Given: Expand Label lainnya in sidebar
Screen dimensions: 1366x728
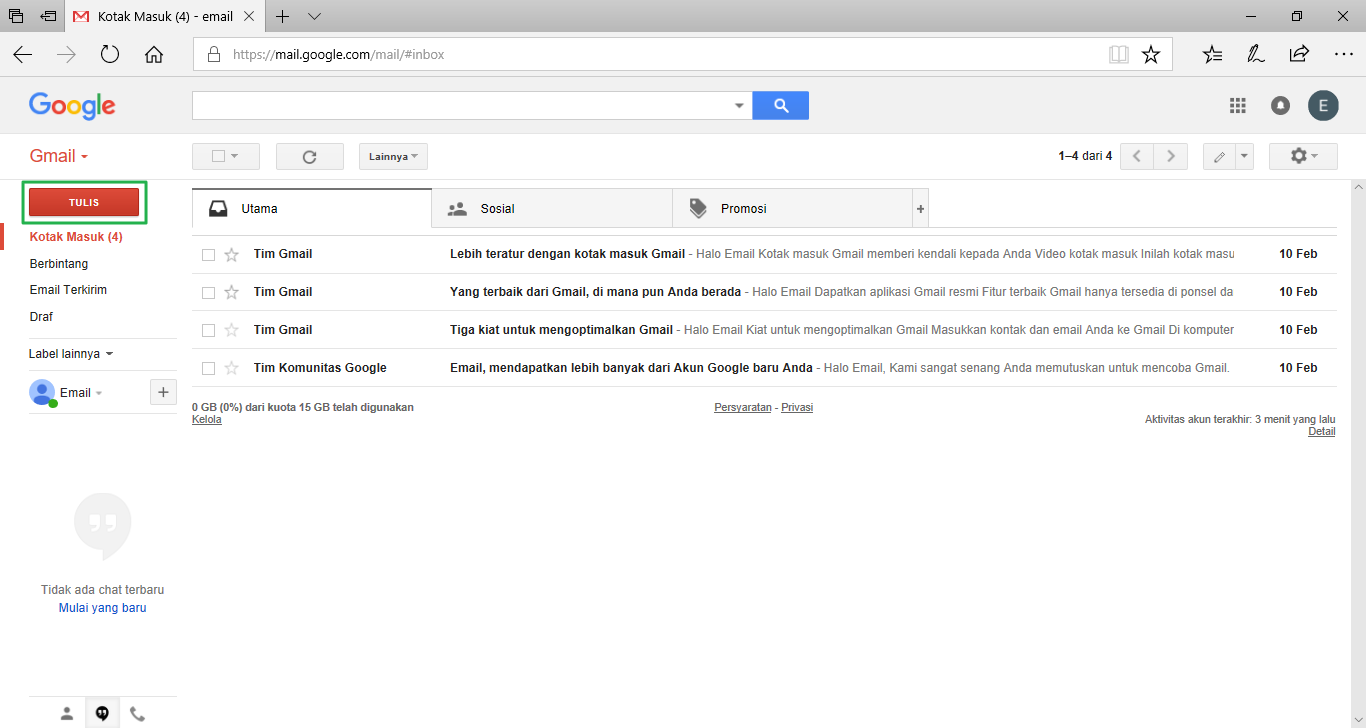Looking at the screenshot, I should (71, 353).
